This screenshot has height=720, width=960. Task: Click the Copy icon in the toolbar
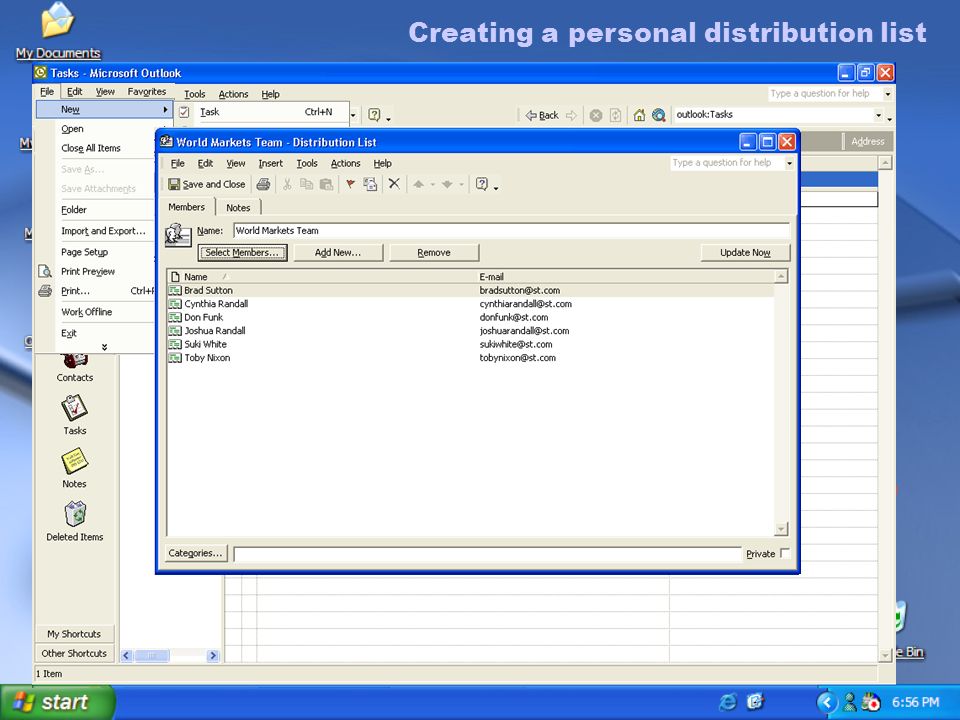[x=306, y=184]
